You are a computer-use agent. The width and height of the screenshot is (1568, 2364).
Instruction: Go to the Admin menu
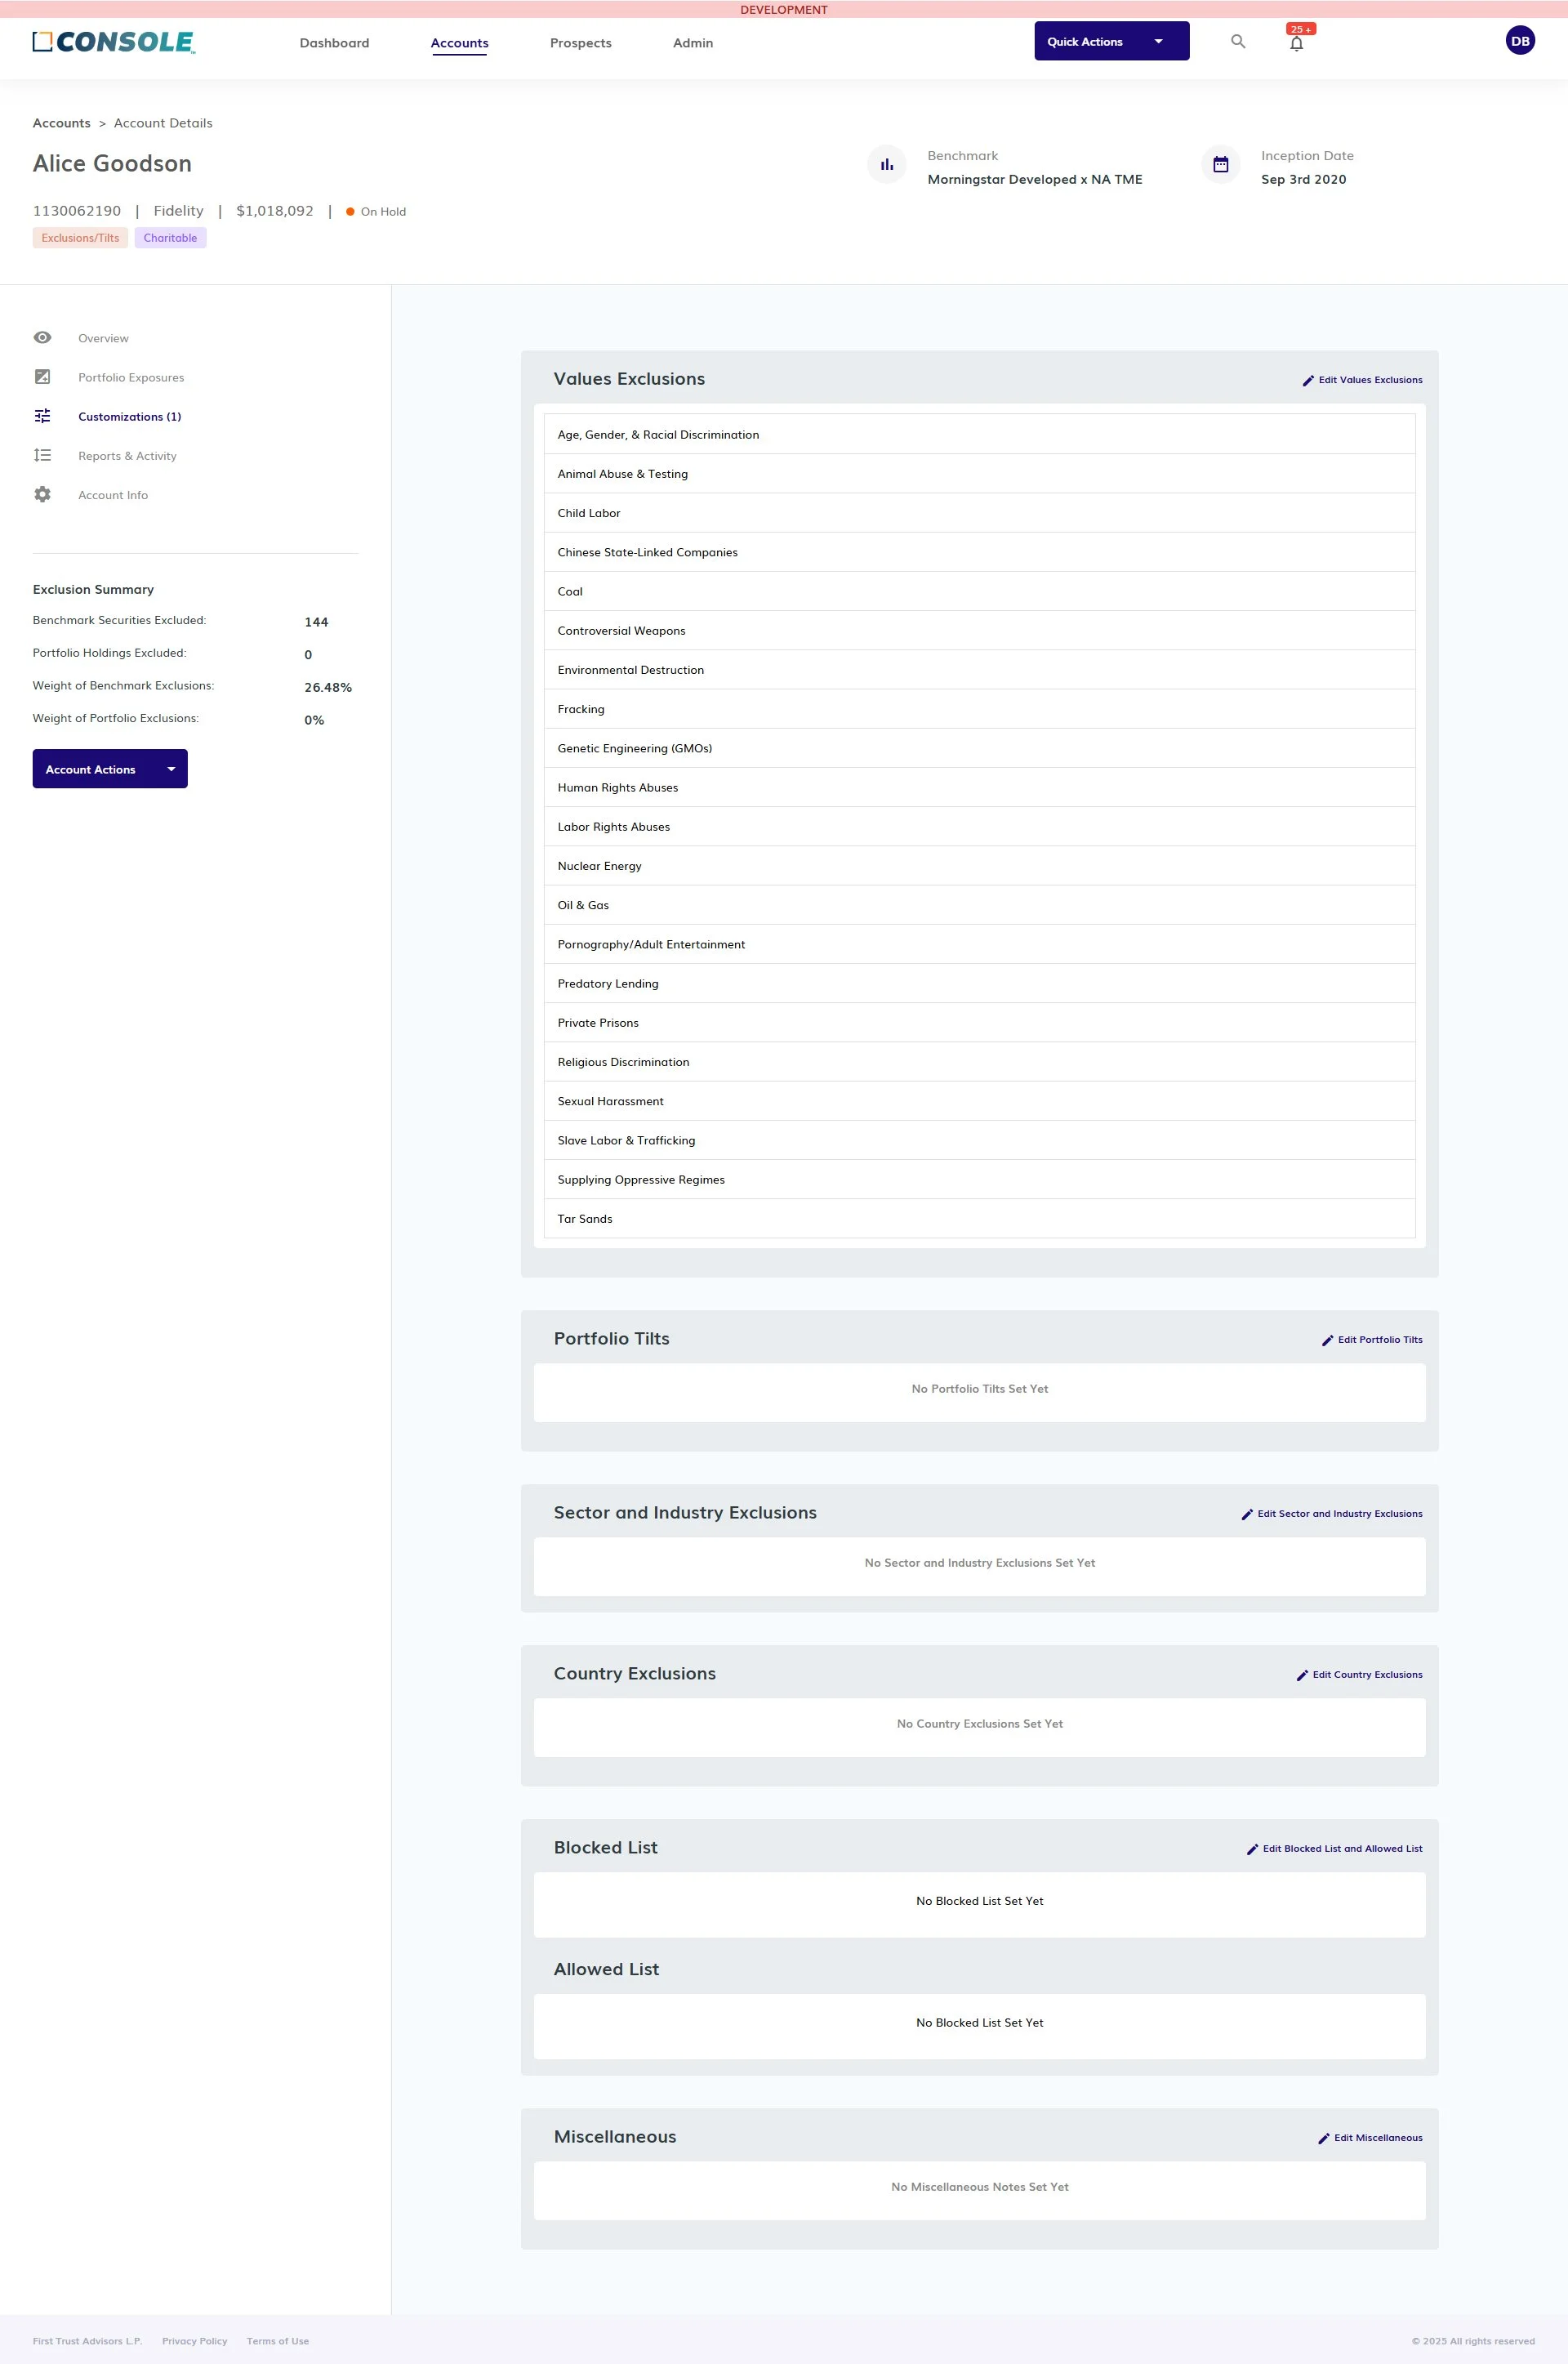(x=692, y=43)
